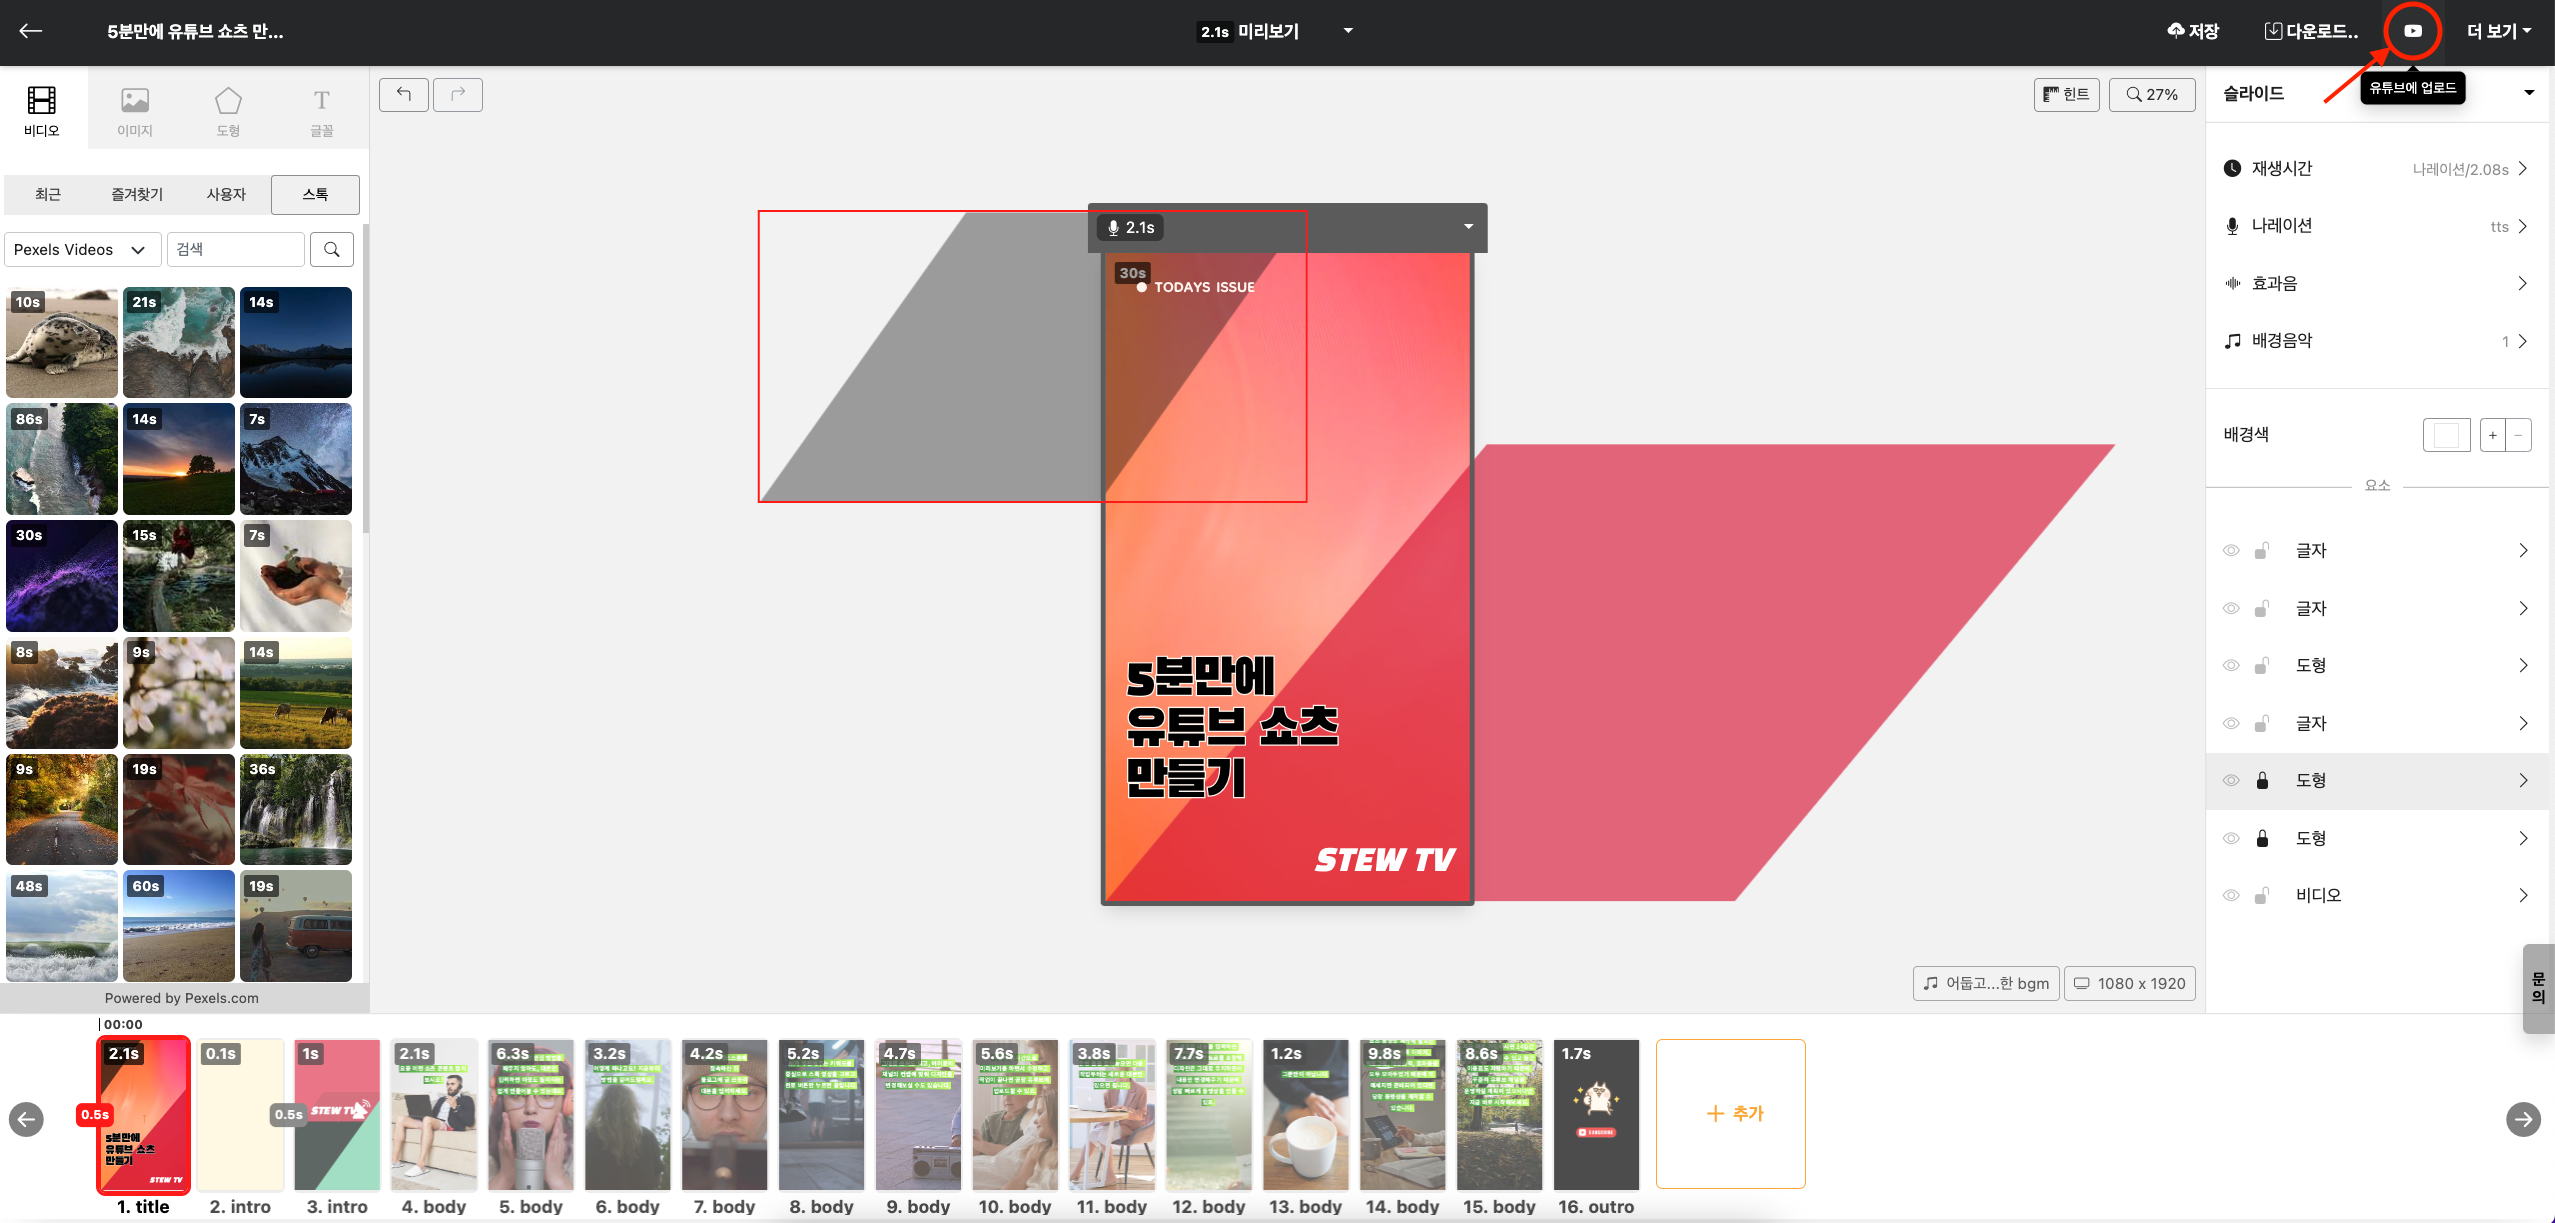Open the 미리보기 preview dropdown arrow
This screenshot has width=2555, height=1223.
tap(1348, 31)
